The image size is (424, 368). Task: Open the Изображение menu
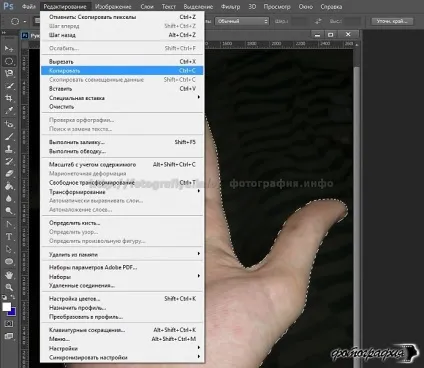[x=113, y=7]
